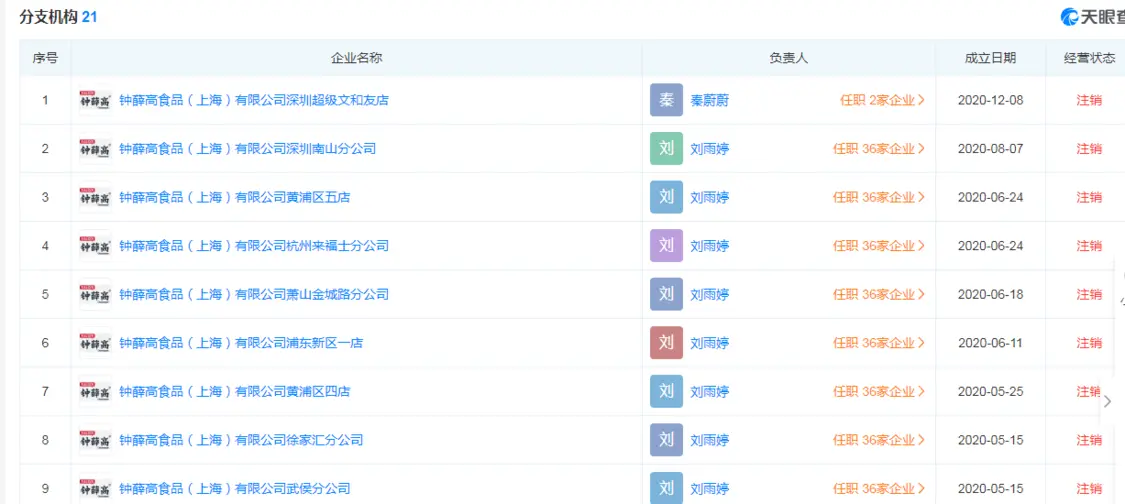
Task: Click the 注销 status in row 1
Action: point(1089,101)
